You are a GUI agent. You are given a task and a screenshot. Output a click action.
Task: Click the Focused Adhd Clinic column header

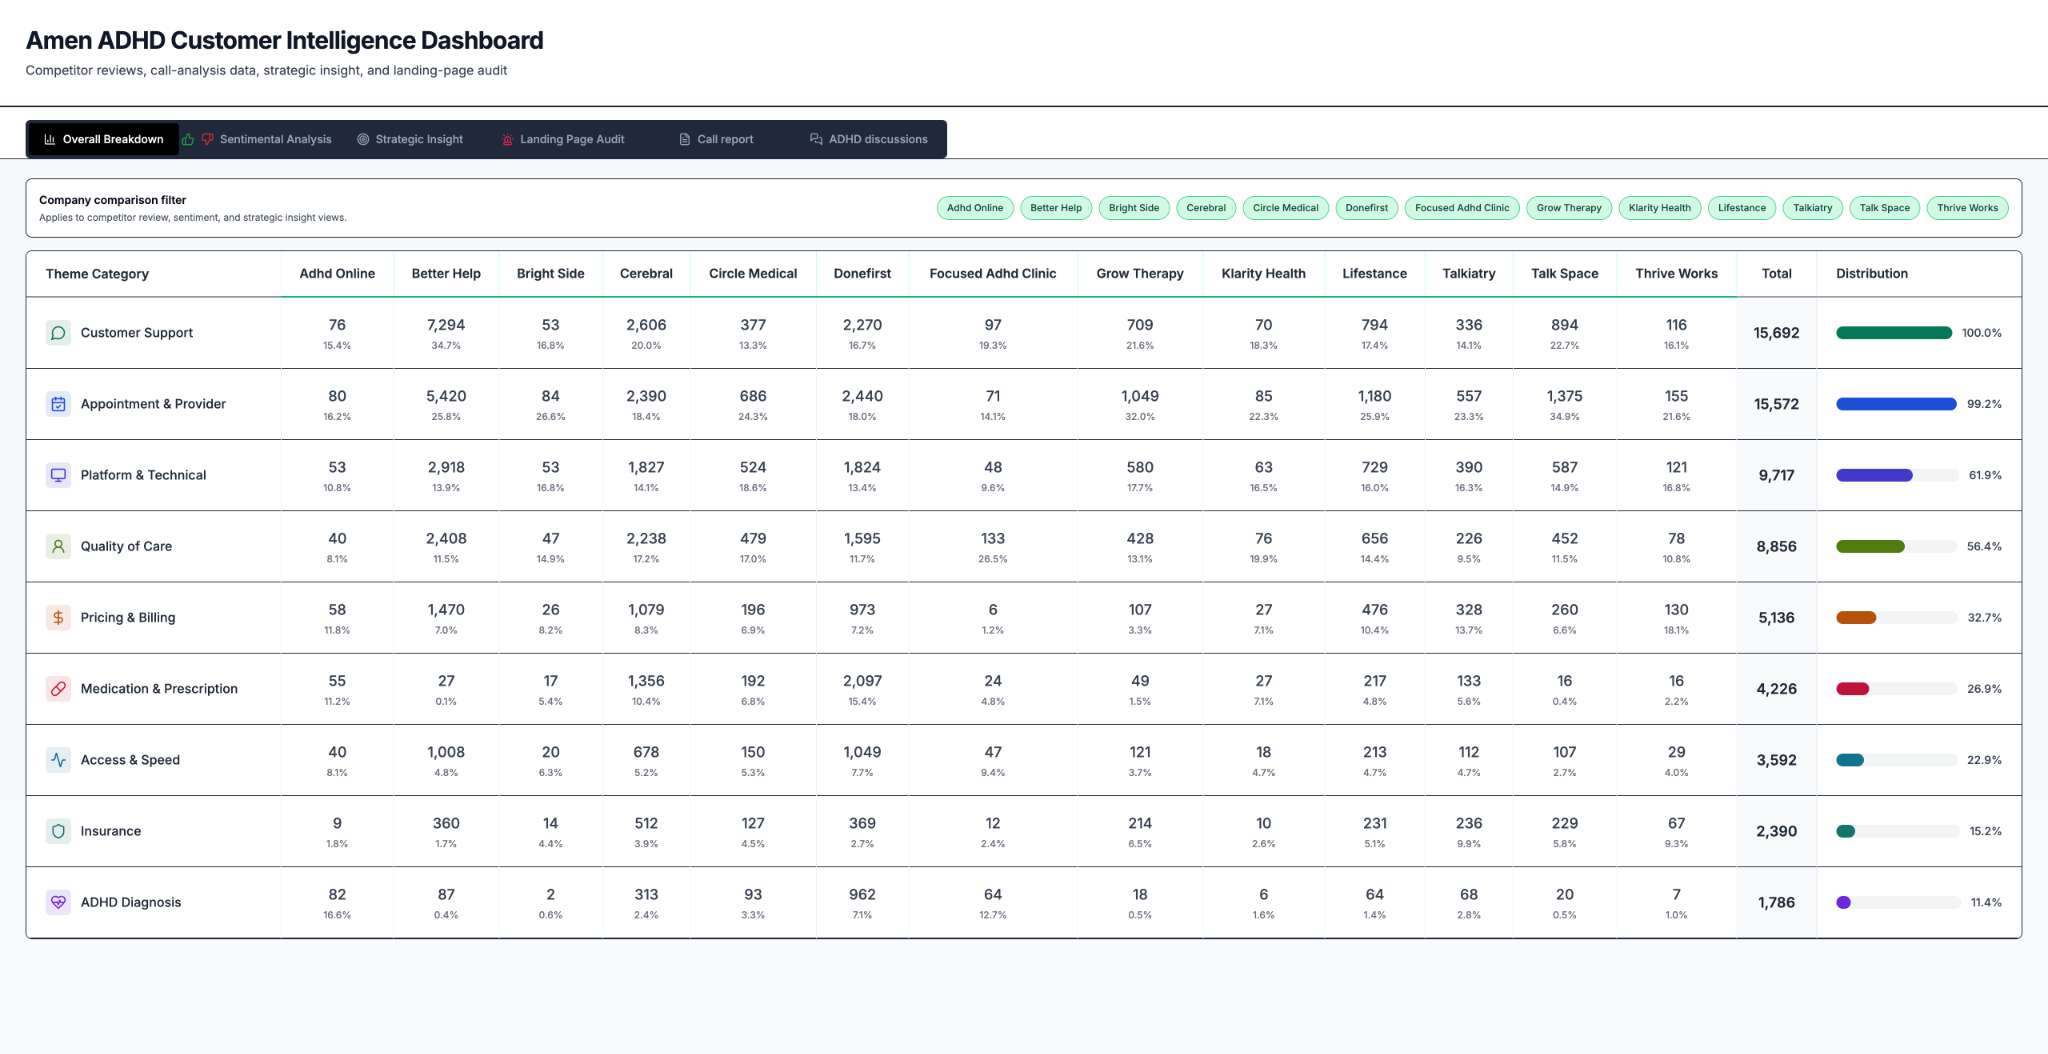pos(992,274)
